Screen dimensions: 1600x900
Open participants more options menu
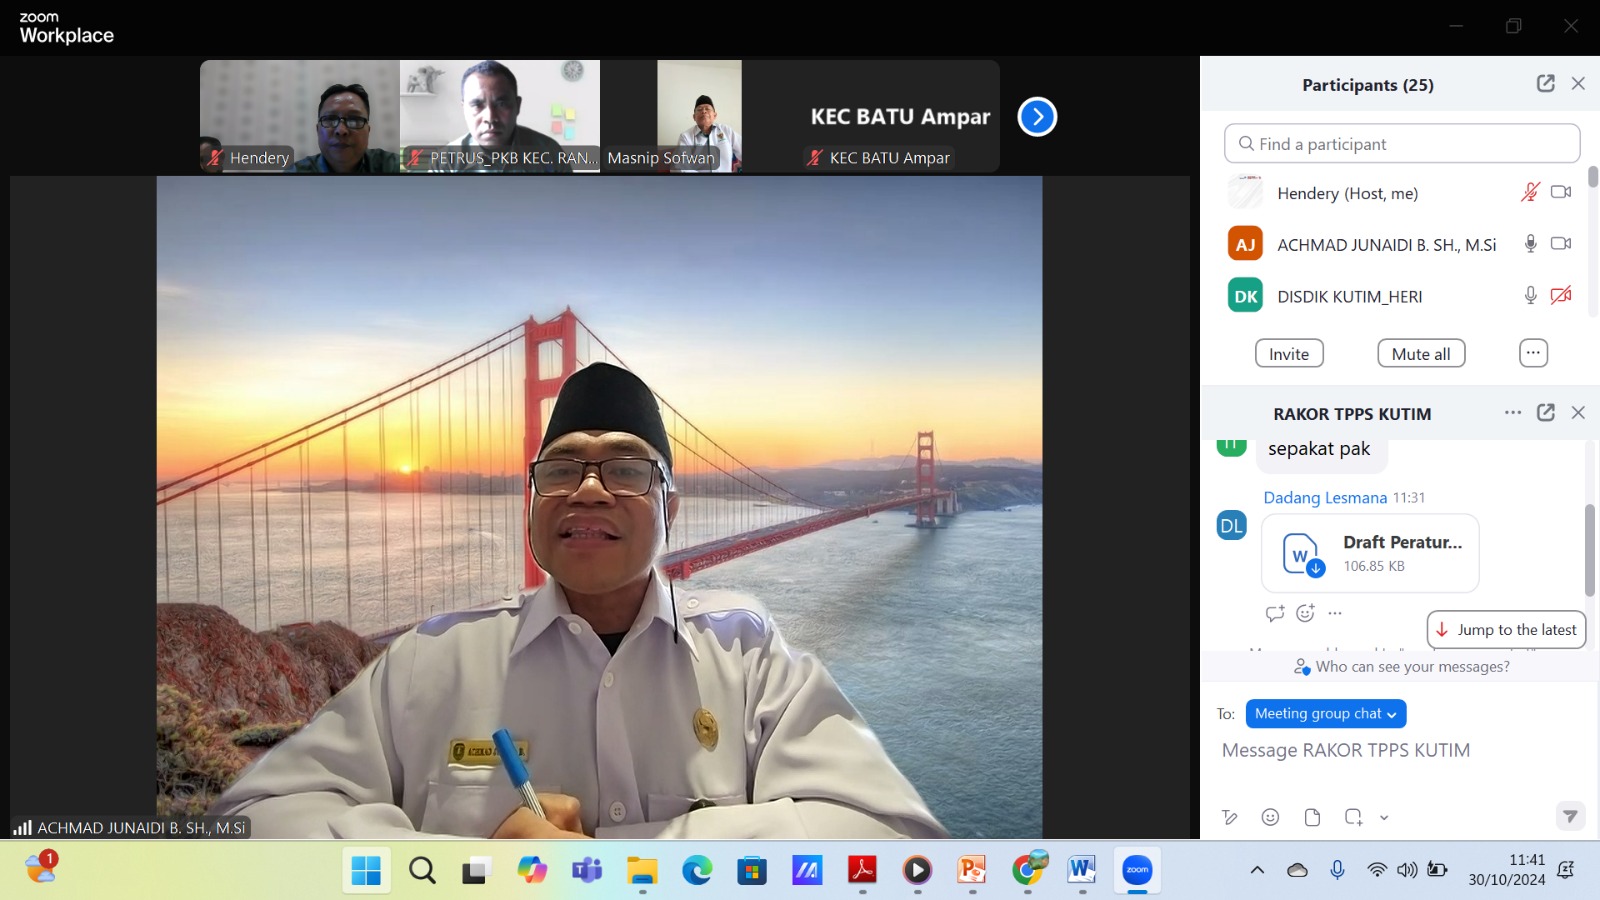pos(1533,353)
